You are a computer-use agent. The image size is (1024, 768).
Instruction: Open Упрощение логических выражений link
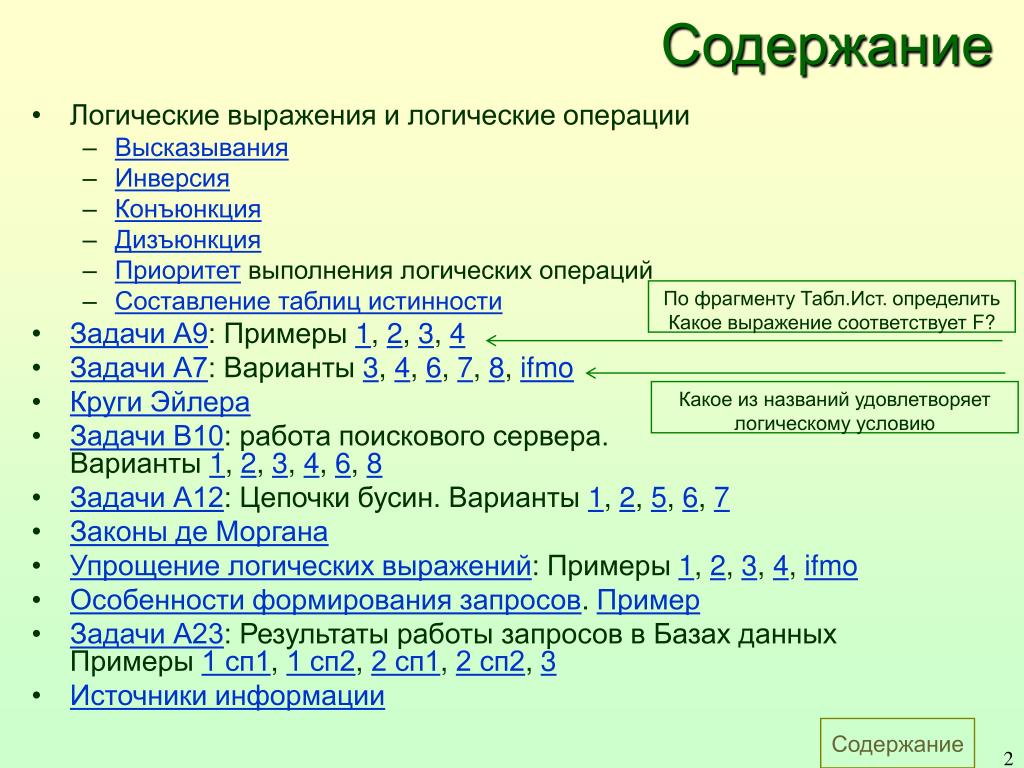tap(300, 566)
